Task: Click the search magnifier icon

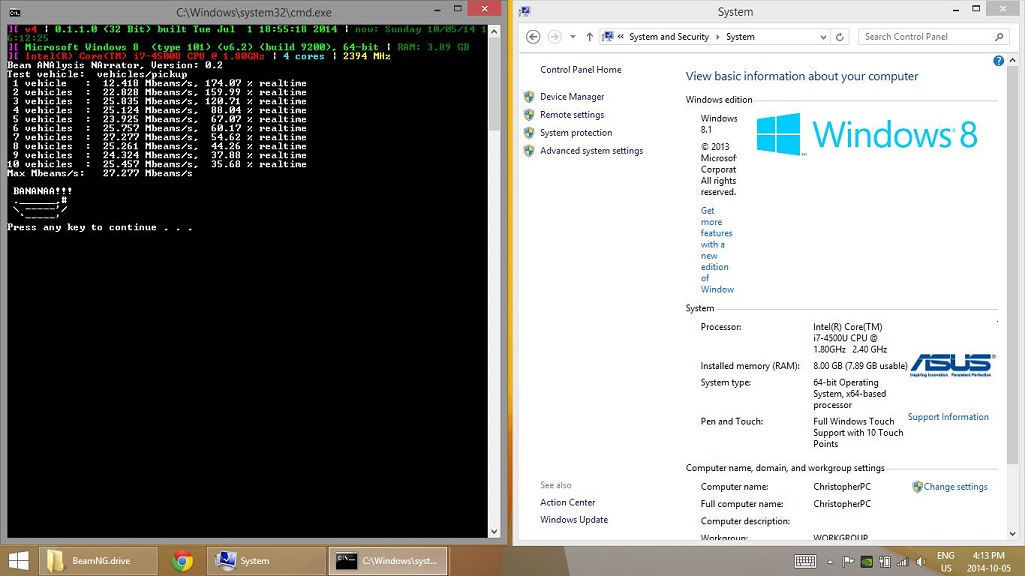Action: point(999,37)
